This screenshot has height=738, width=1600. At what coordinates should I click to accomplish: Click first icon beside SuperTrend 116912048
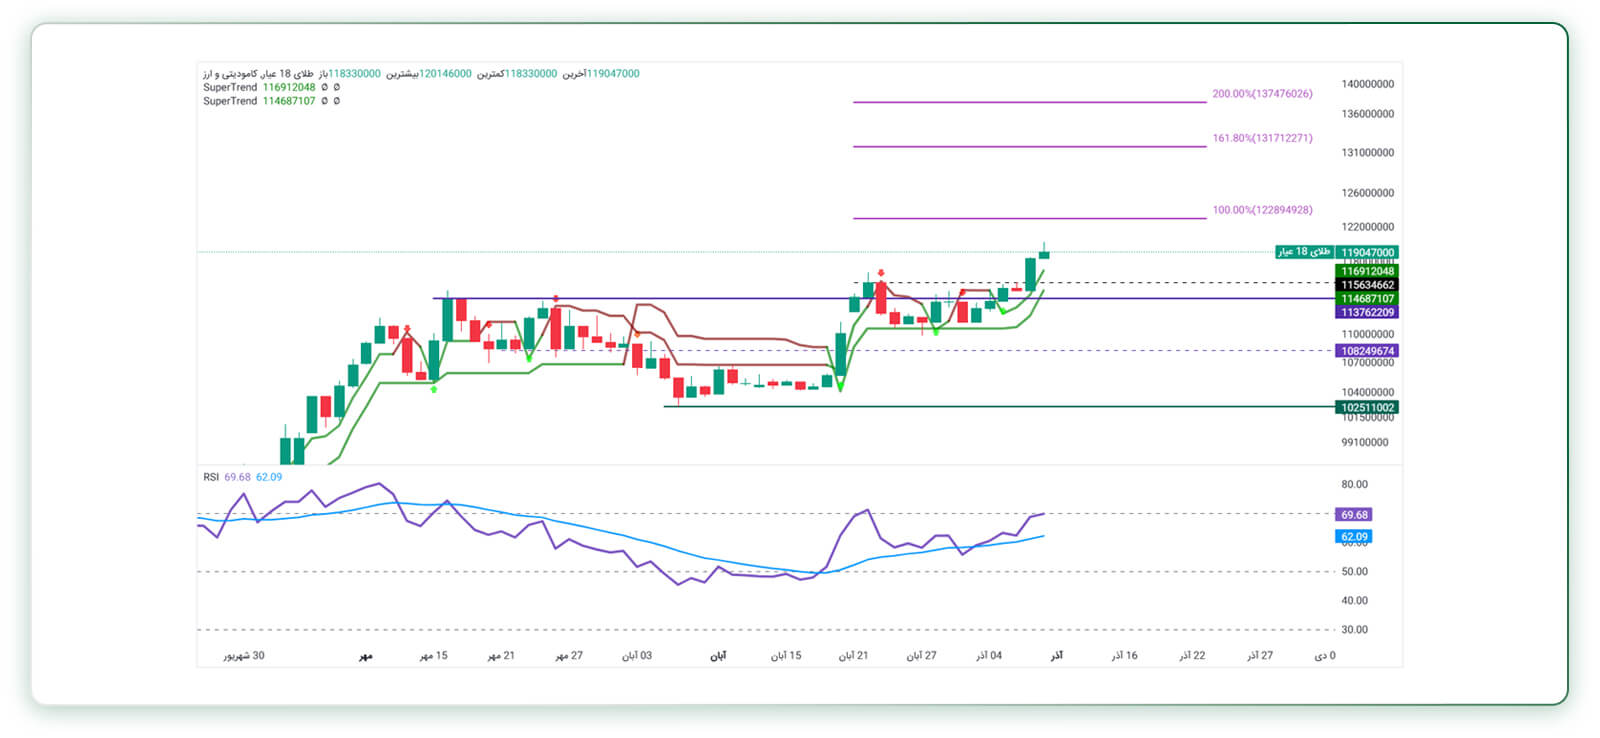(324, 88)
